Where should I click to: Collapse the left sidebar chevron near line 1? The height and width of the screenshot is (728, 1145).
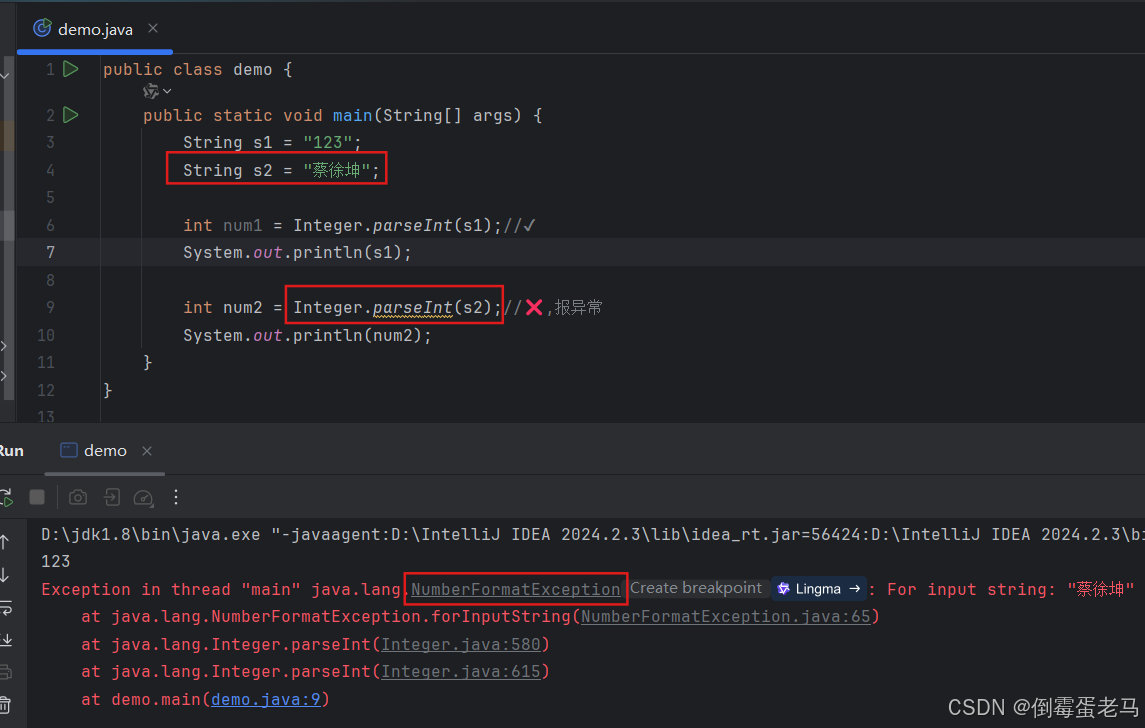(x=5, y=76)
